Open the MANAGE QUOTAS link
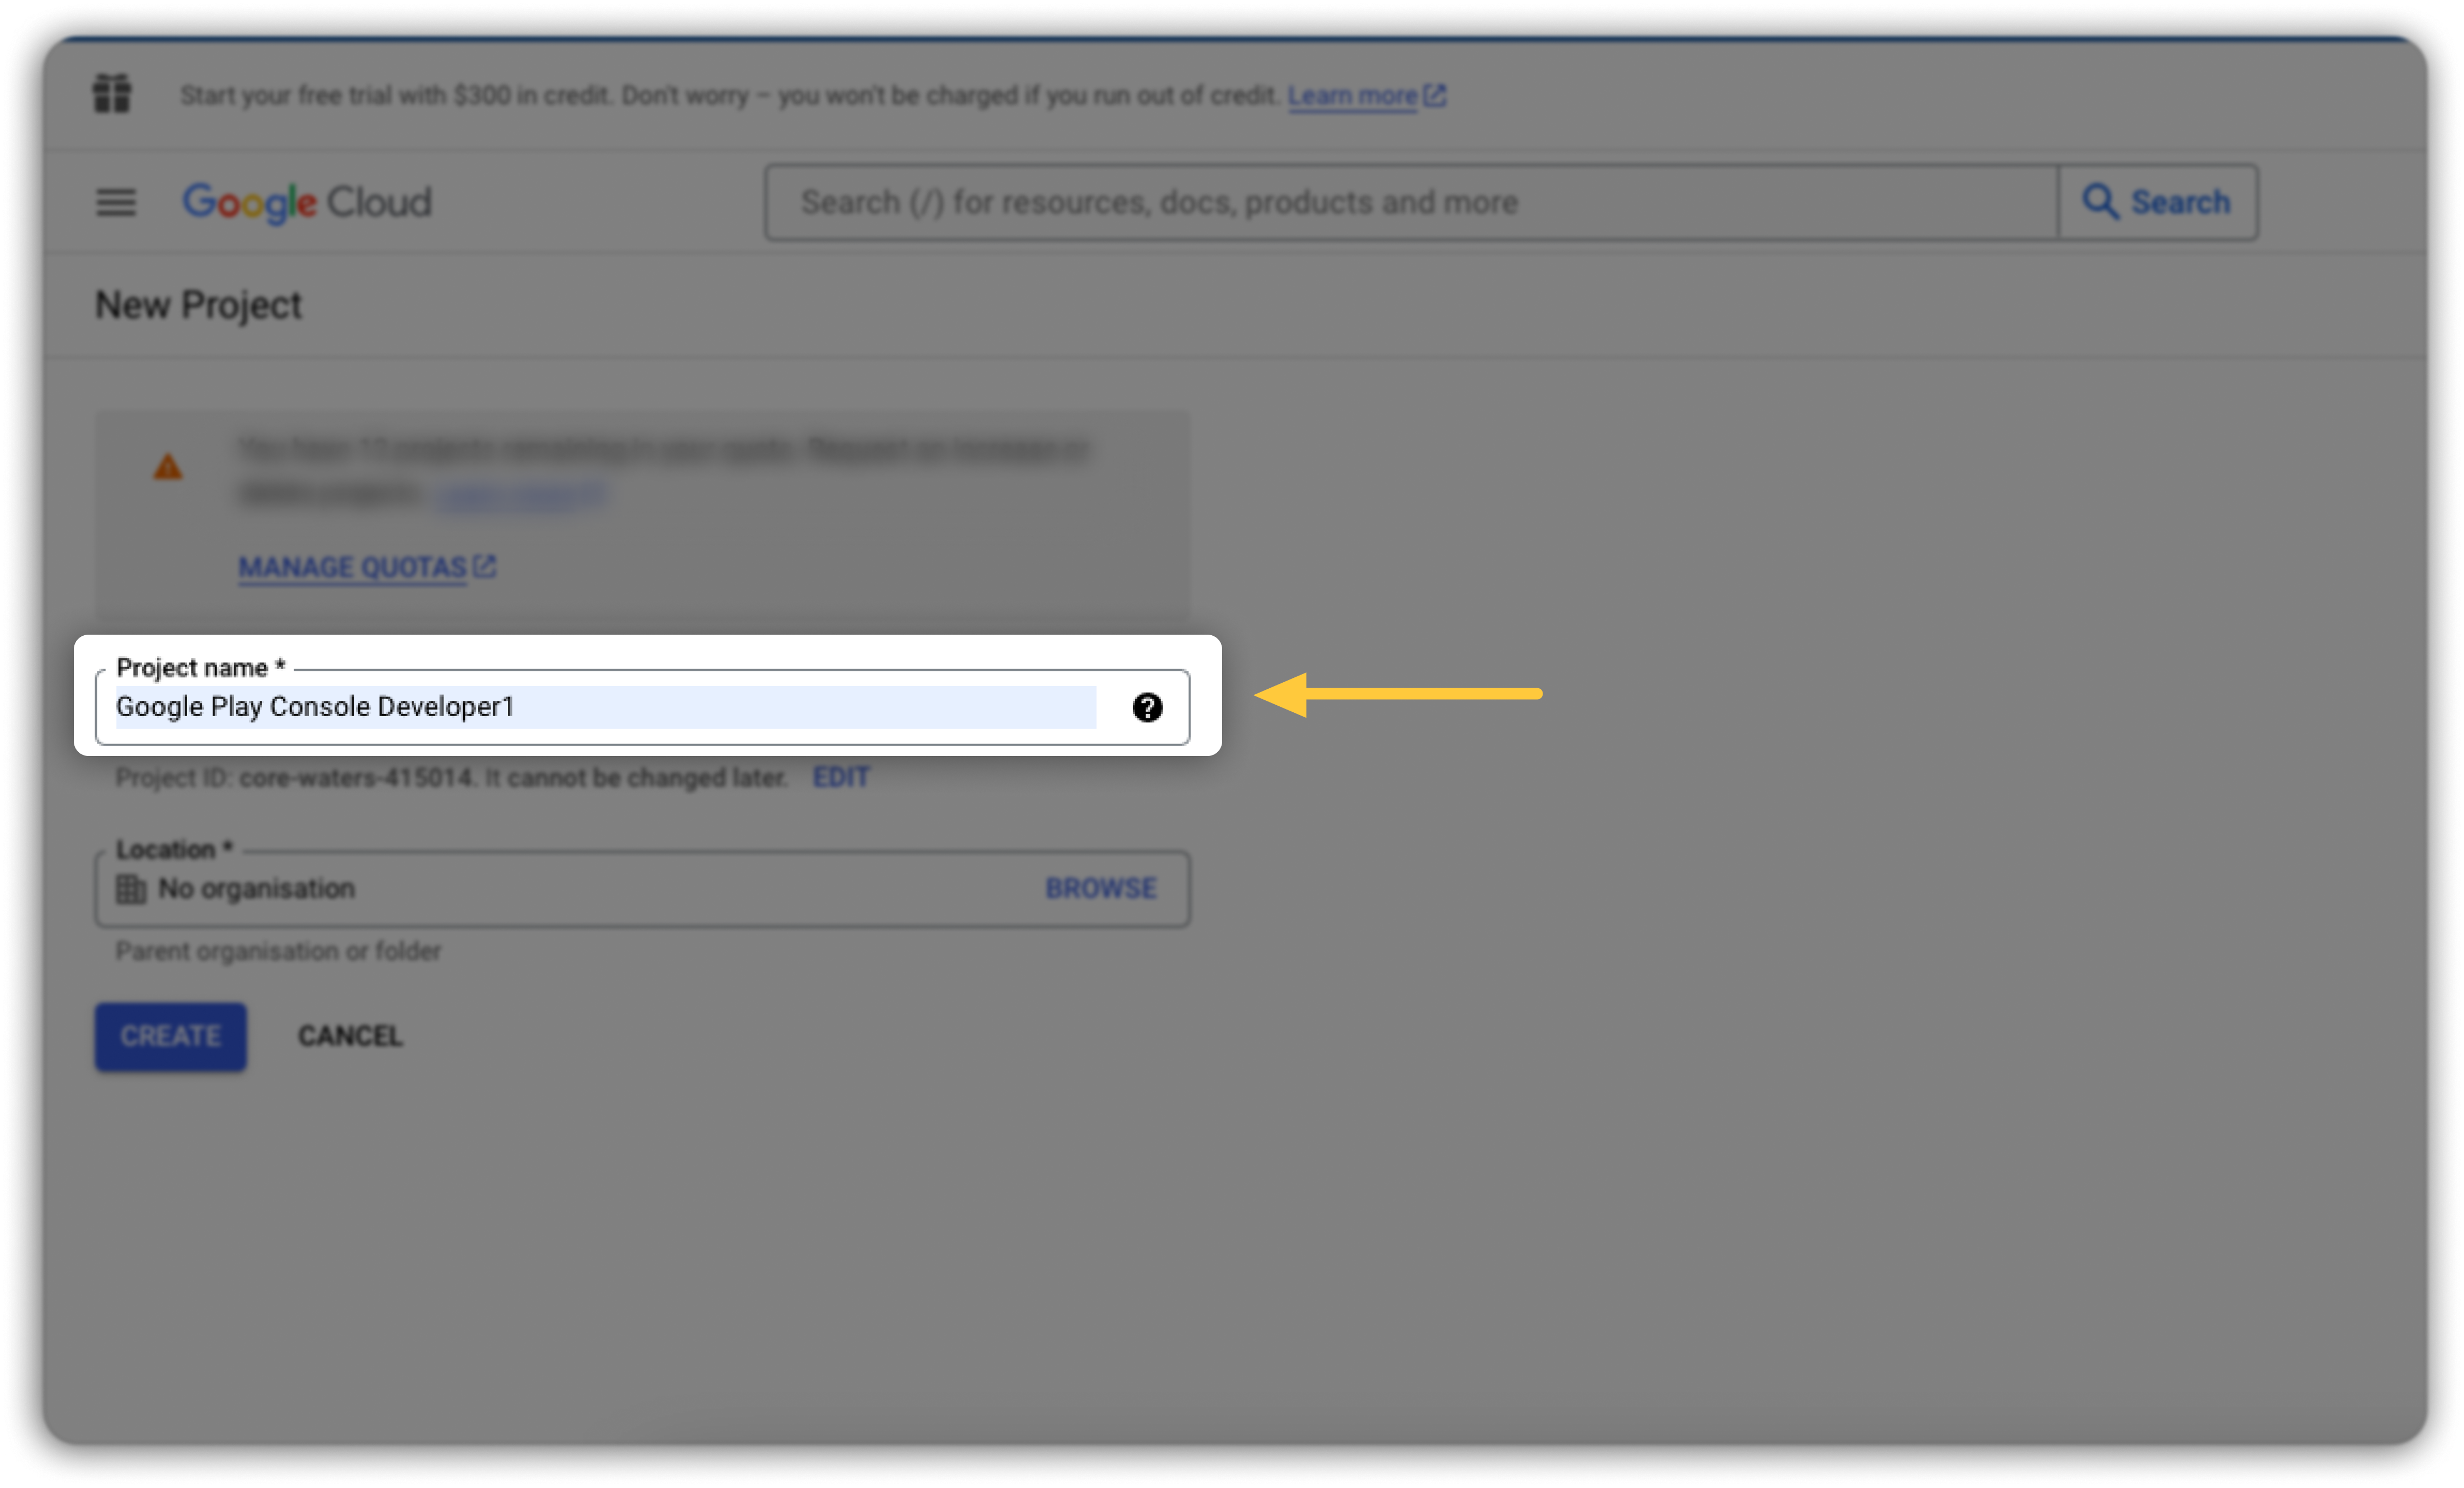 coord(352,567)
